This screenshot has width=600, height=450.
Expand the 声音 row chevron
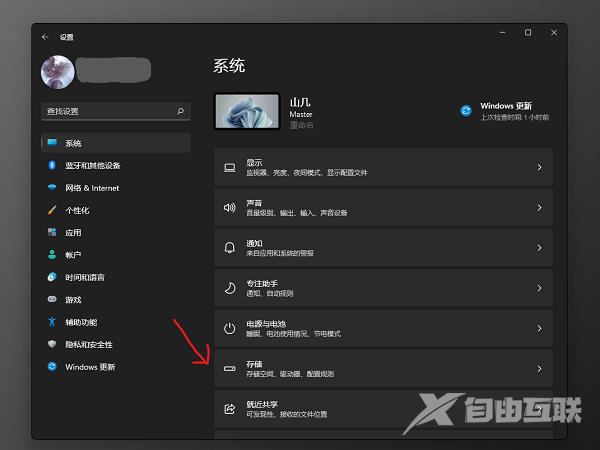pyautogui.click(x=539, y=207)
